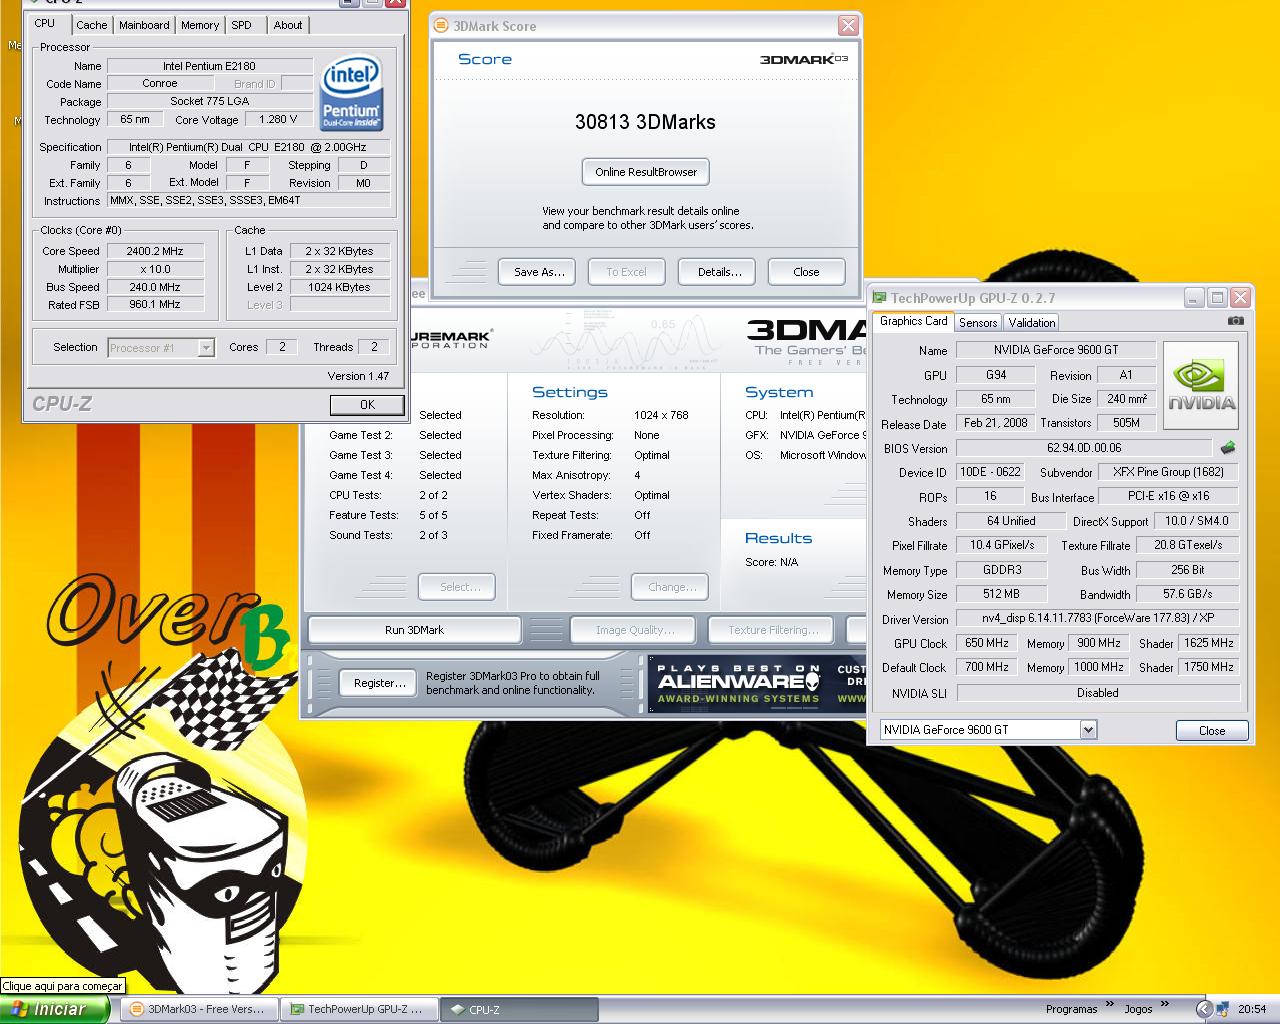Open the Processor #1 selection dropdown in CPU-Z

pyautogui.click(x=206, y=347)
